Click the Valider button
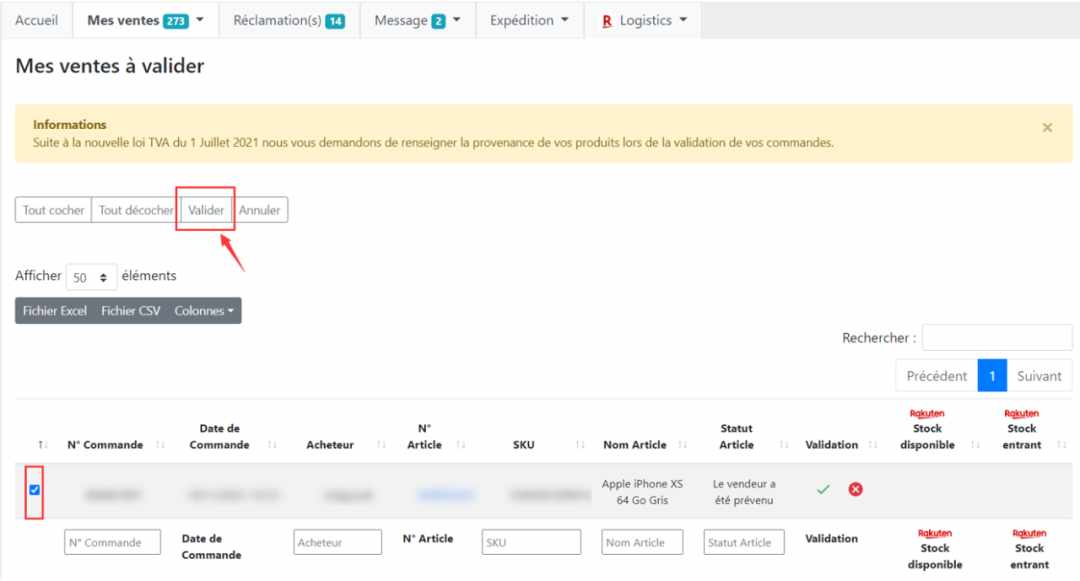This screenshot has width=1080, height=581. click(206, 210)
